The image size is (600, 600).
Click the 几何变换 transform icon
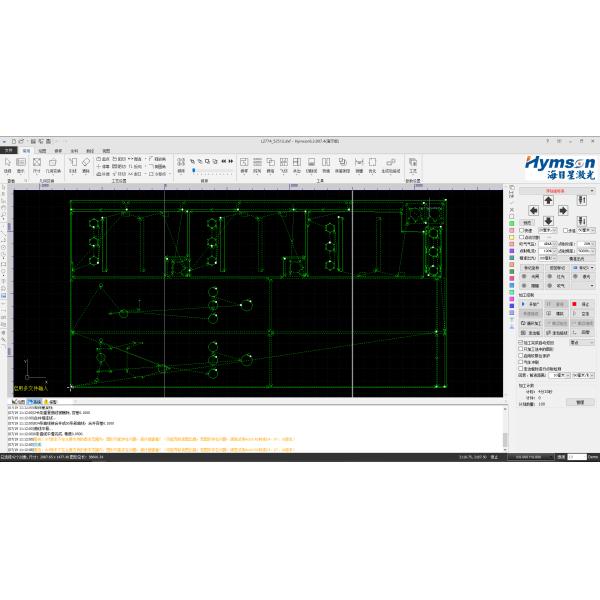click(54, 163)
